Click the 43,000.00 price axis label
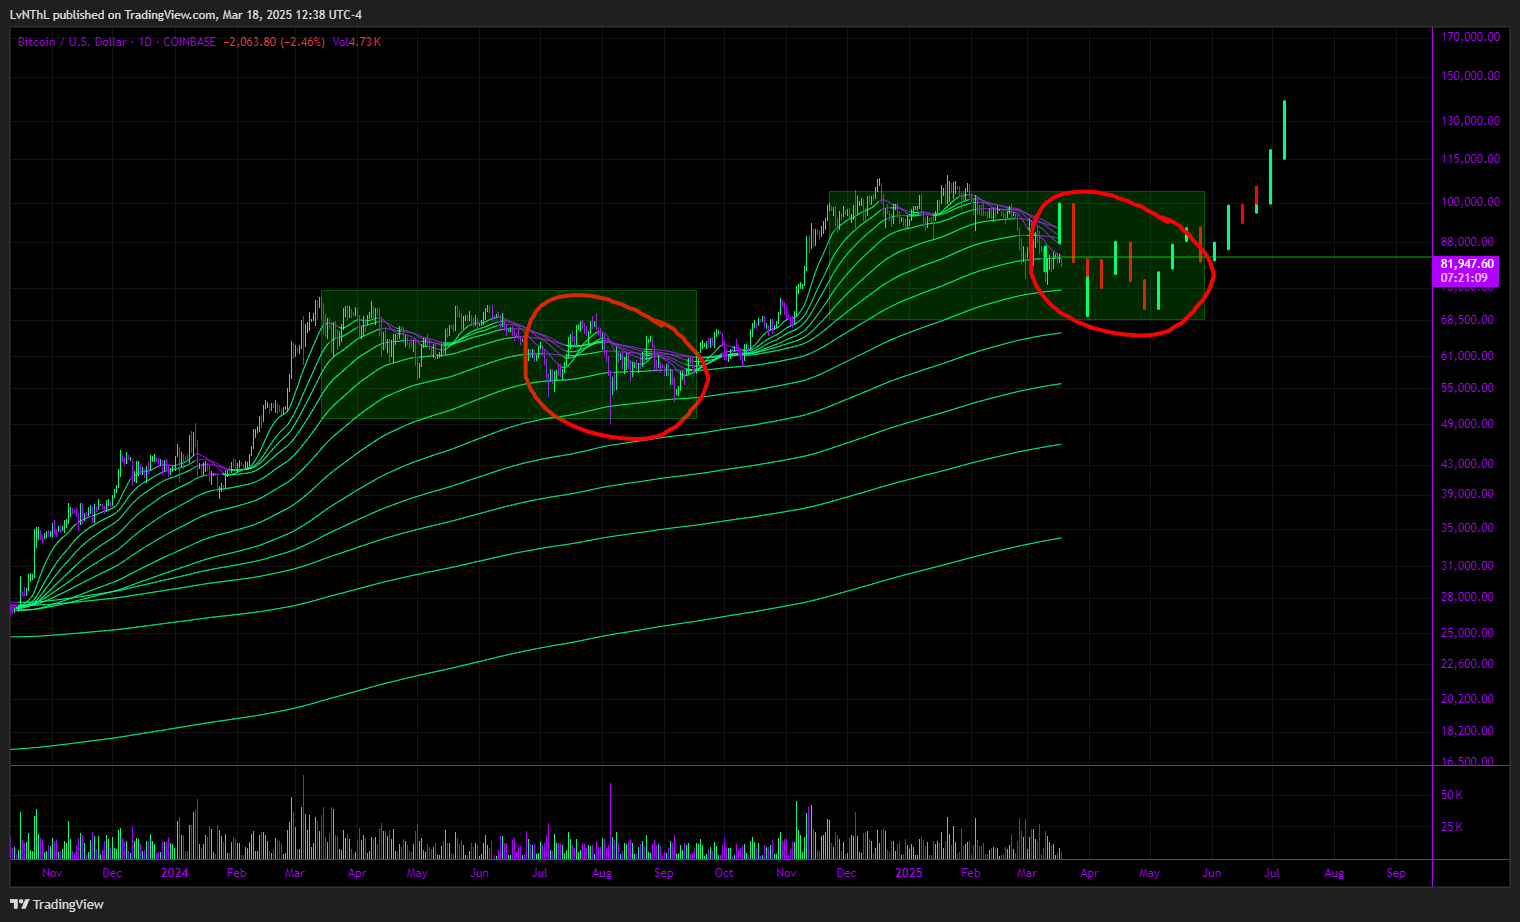 tap(1467, 464)
